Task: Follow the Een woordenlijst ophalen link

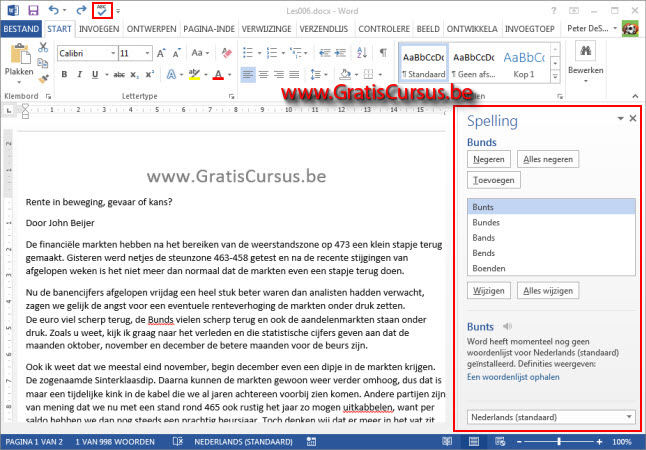Action: (513, 377)
